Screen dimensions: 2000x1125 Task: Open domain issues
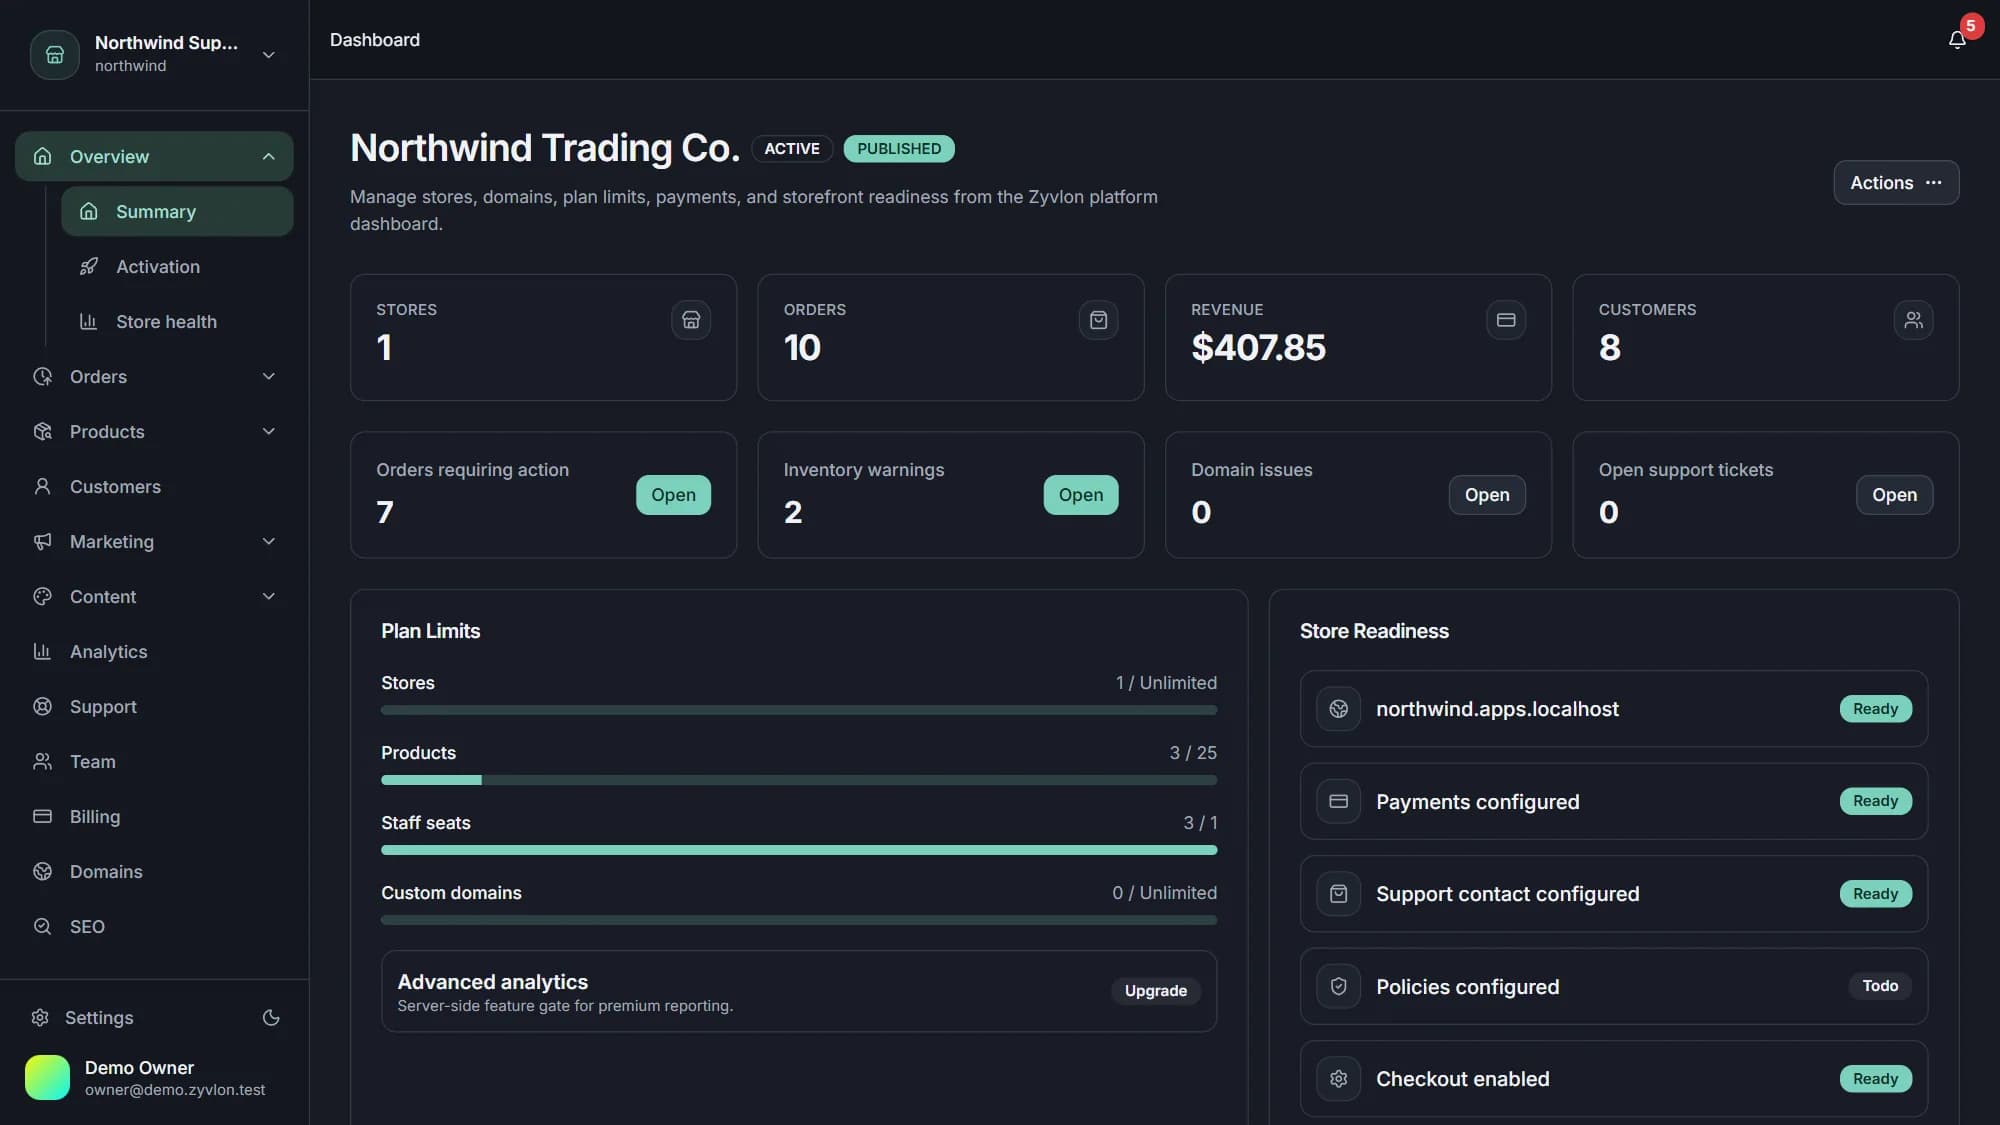point(1487,495)
